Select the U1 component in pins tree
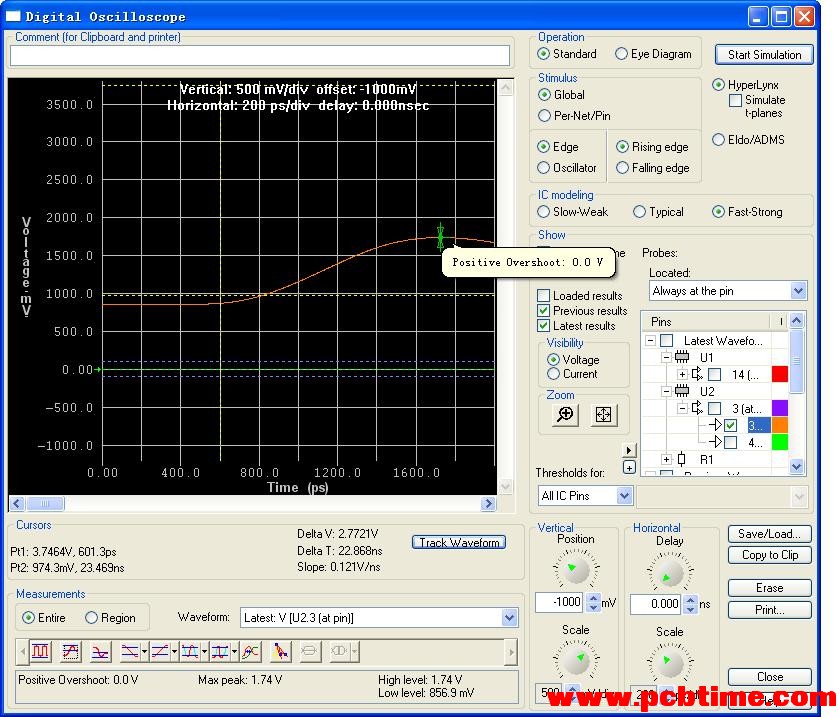 point(706,357)
